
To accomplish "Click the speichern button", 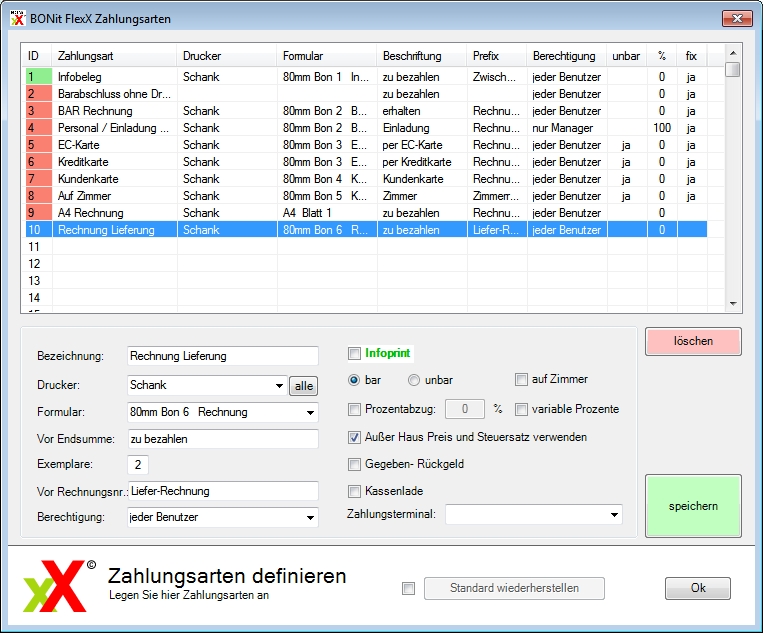I will [693, 506].
